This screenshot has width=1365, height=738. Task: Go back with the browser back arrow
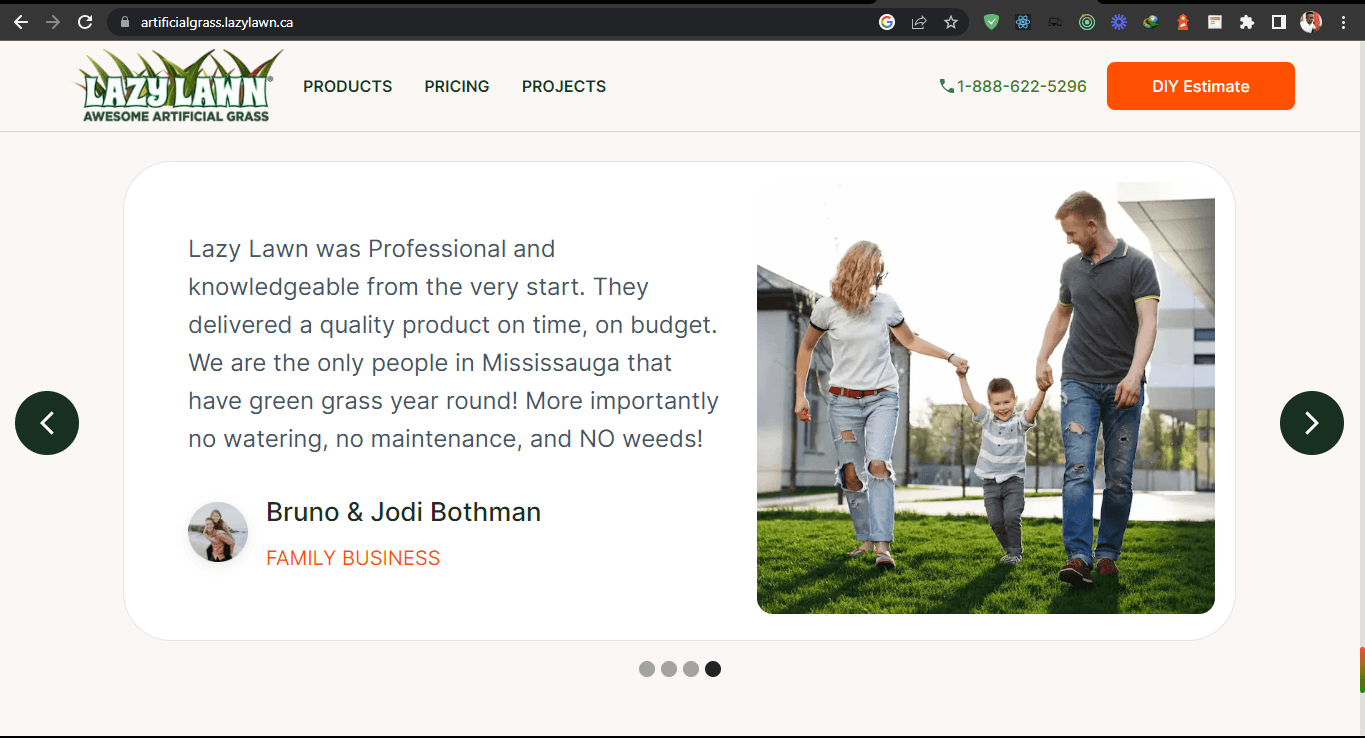[x=20, y=22]
